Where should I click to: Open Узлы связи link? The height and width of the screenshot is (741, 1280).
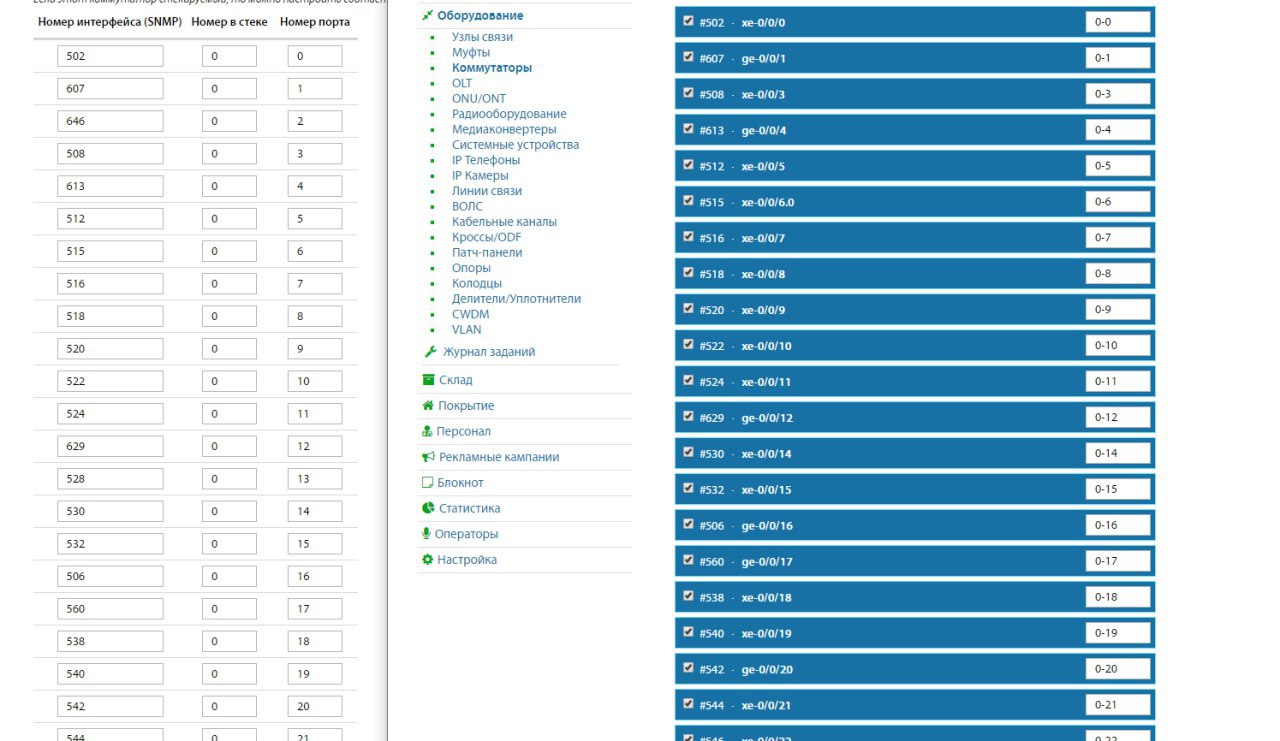(482, 37)
